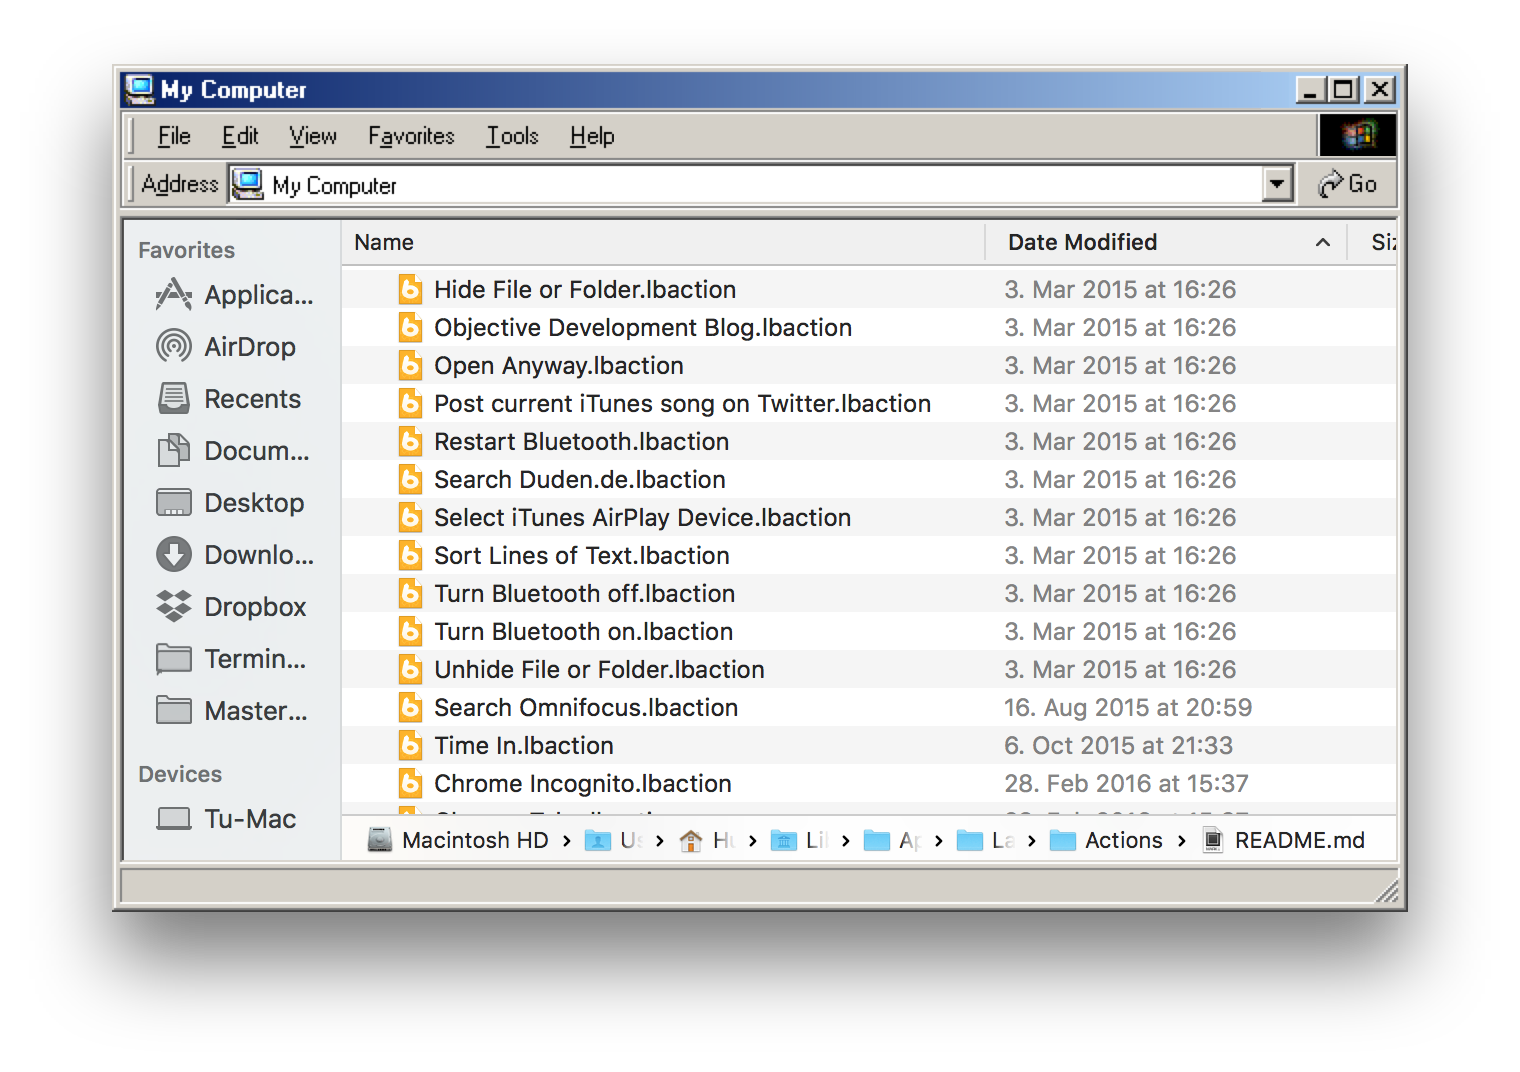Open Downloads arrow icon in sidebar
1520x1072 pixels.
point(174,555)
